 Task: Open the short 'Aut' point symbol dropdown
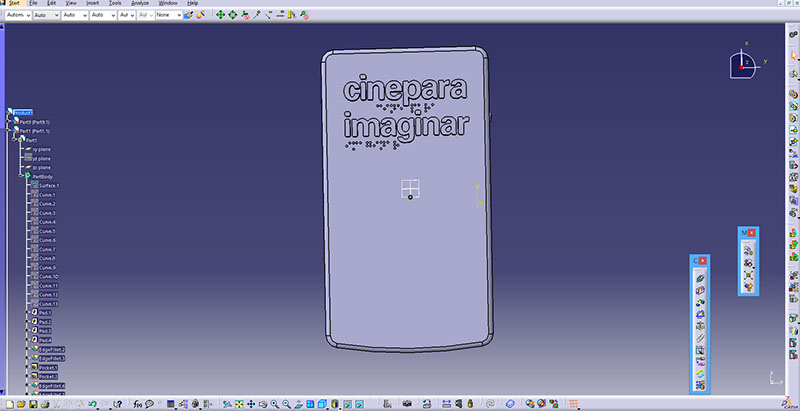click(x=127, y=15)
